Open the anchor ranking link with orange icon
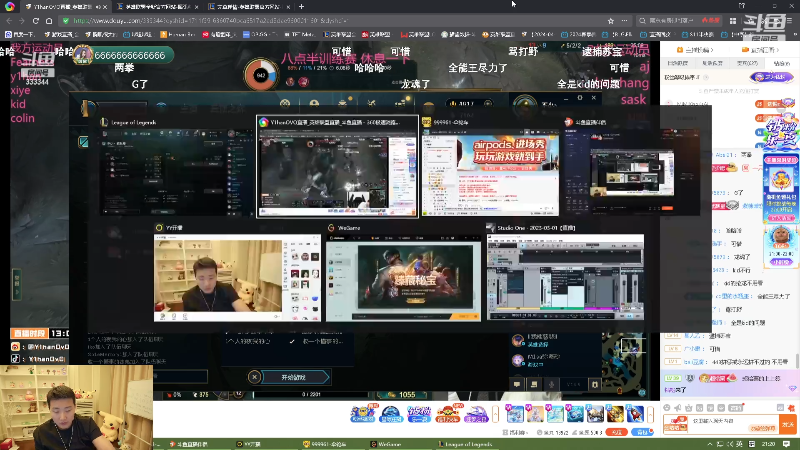The width and height of the screenshot is (800, 450). tap(695, 50)
